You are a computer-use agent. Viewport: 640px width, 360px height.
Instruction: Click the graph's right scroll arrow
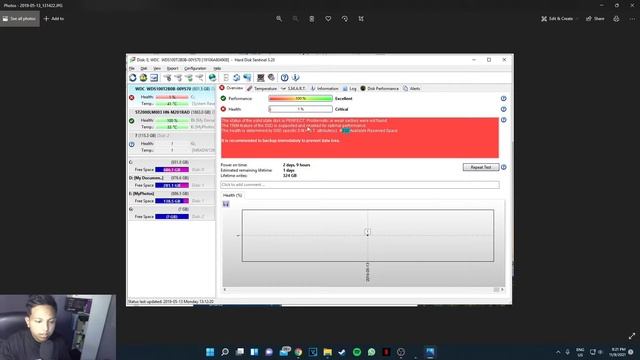pyautogui.click(x=502, y=290)
